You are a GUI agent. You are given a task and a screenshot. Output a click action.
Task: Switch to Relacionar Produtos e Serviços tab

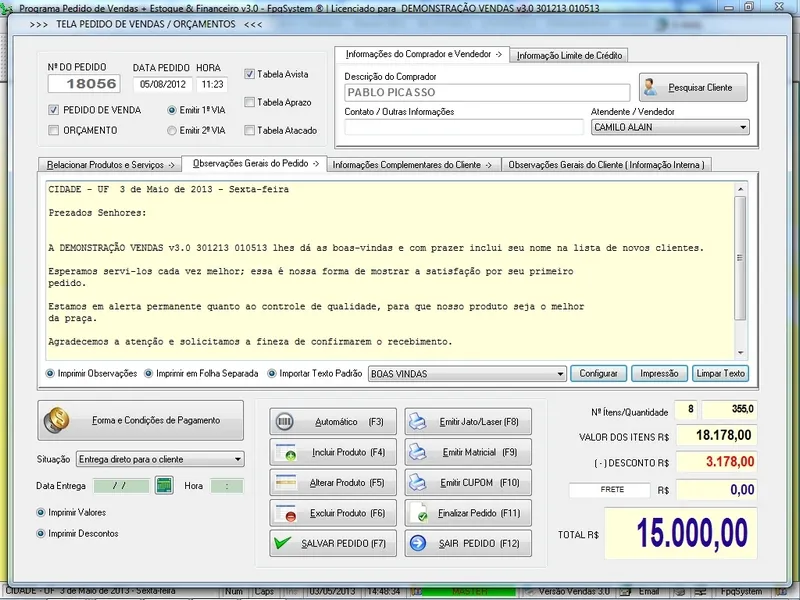110,164
